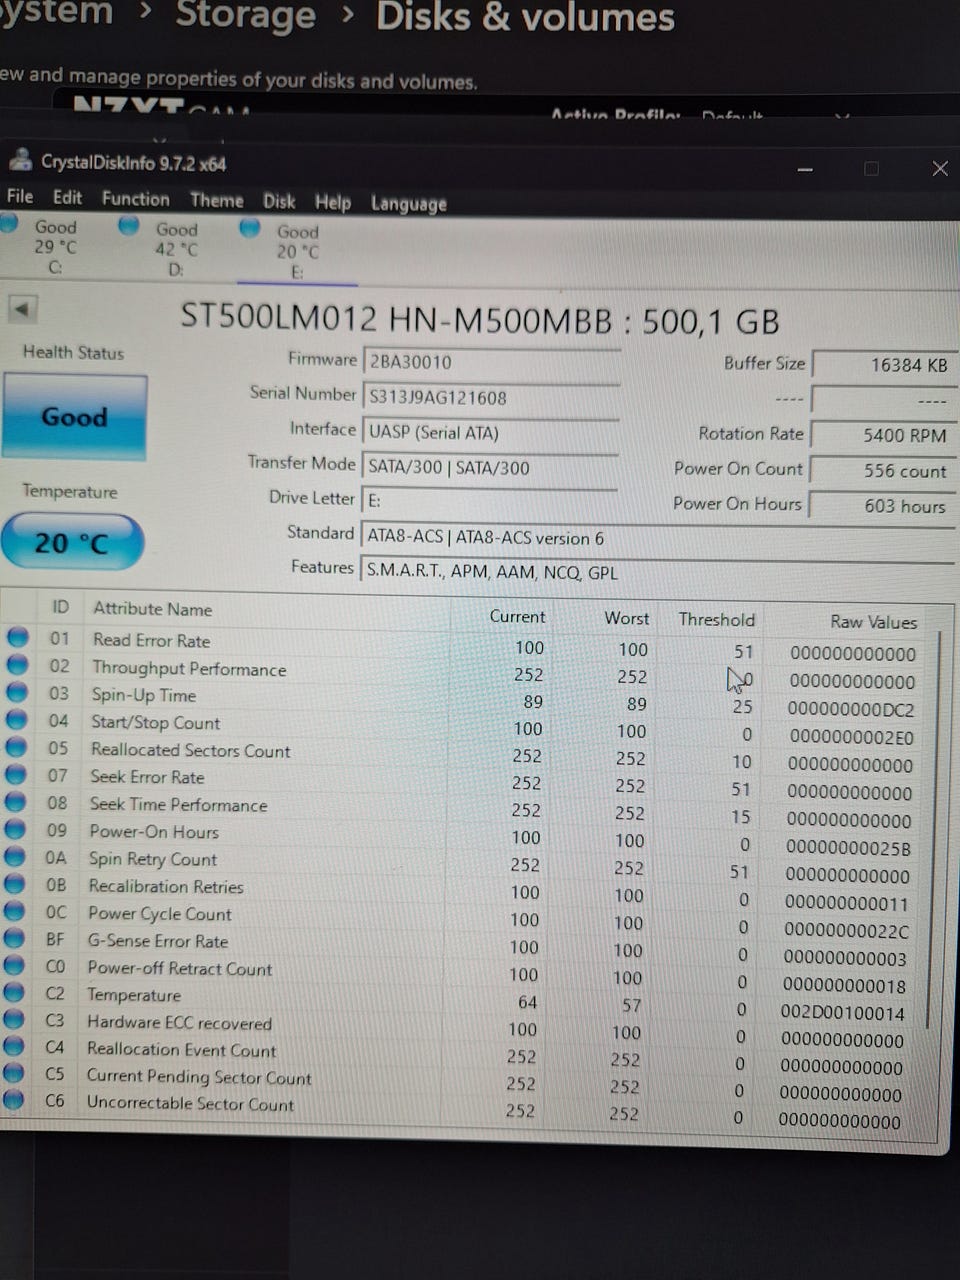Click the Good health status button
Viewport: 960px width, 1280px height.
click(75, 417)
